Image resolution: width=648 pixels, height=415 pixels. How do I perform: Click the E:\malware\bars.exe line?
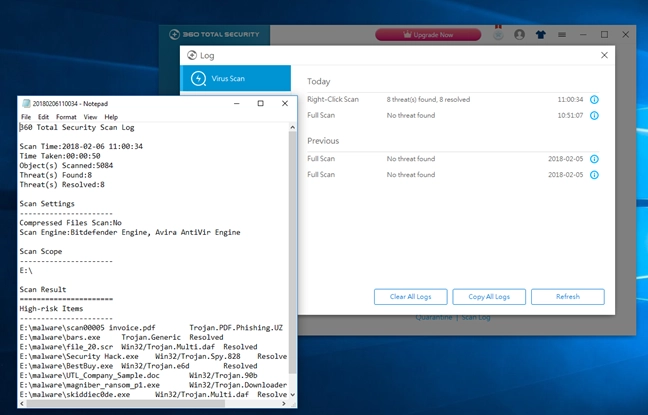tap(122, 337)
